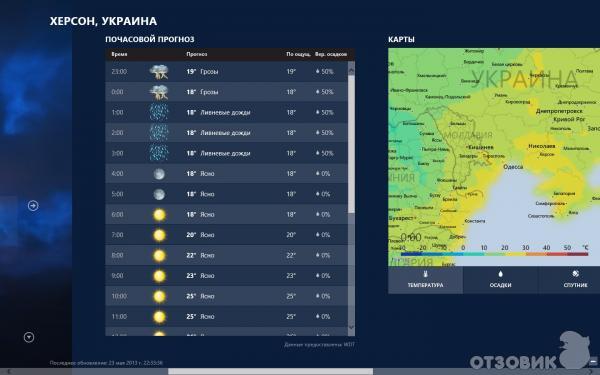Click the rain shower icon at 1:00
Image resolution: width=600 pixels, height=375 pixels.
[x=159, y=112]
